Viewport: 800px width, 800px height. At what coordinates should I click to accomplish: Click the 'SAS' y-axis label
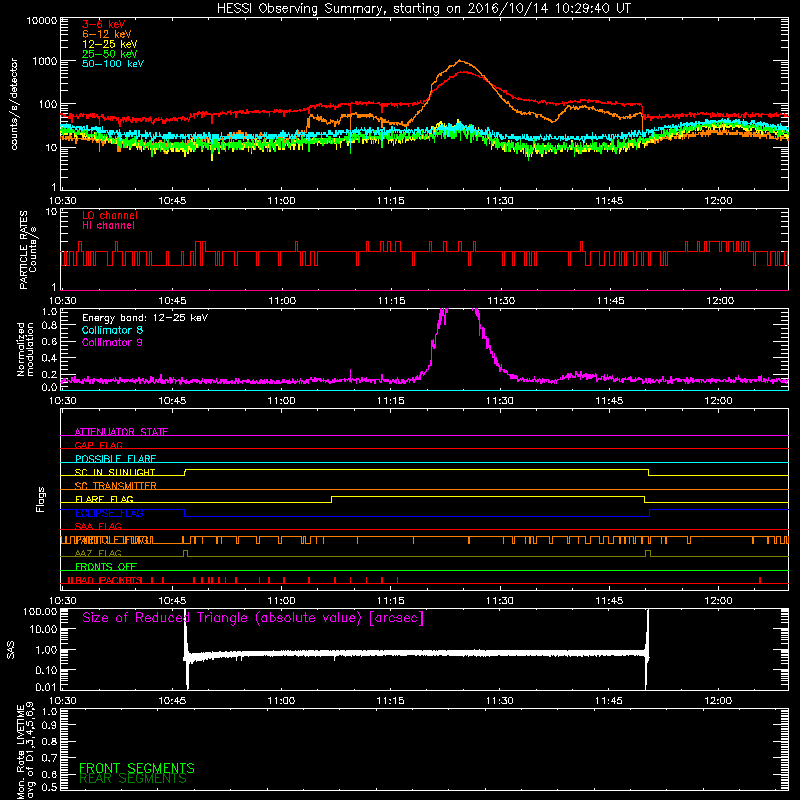pos(11,650)
